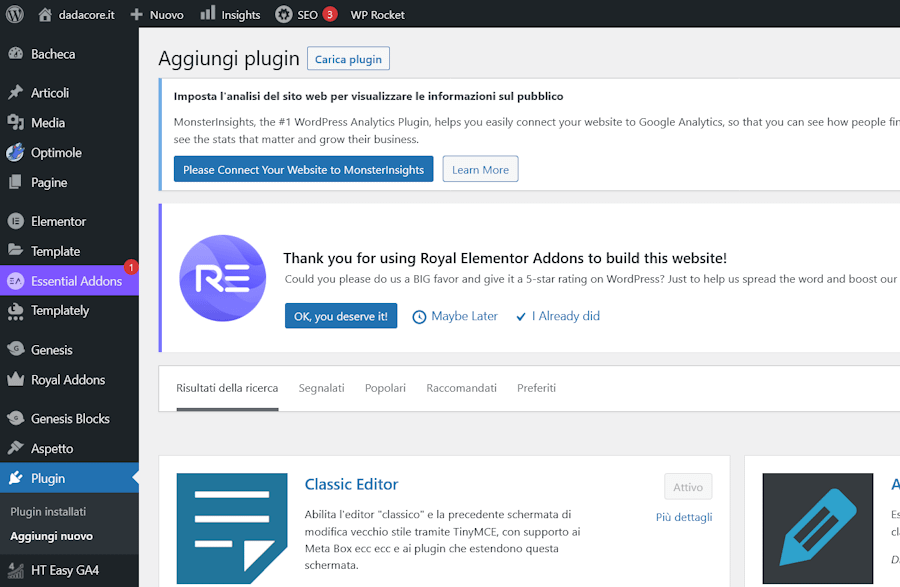The height and width of the screenshot is (587, 900).
Task: Click the Media icon in sidebar
Action: pyautogui.click(x=15, y=122)
